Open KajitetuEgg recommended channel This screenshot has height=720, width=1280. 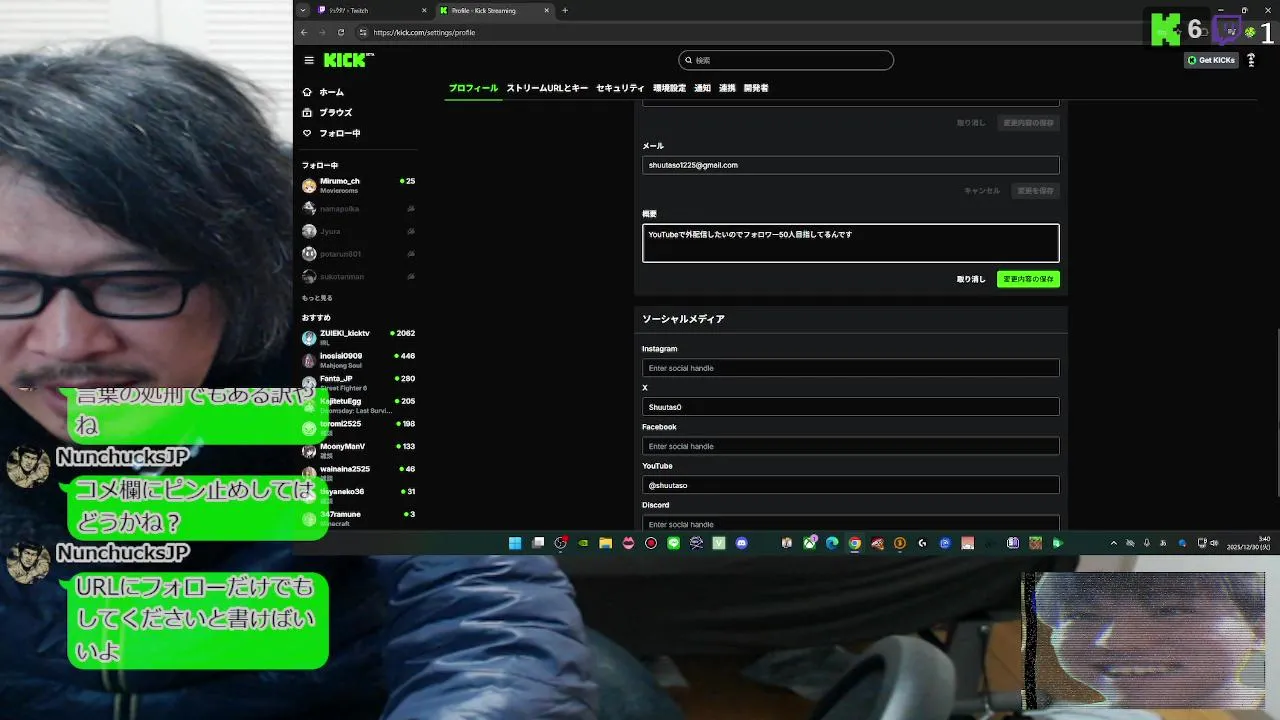358,405
